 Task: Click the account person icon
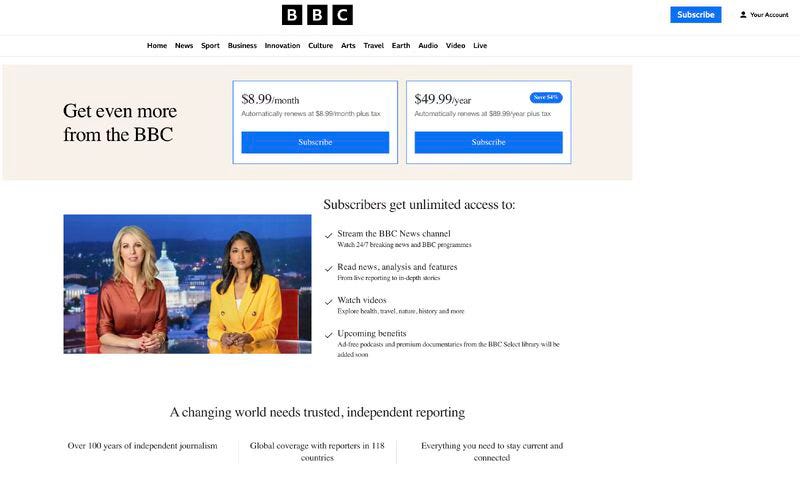click(x=743, y=15)
